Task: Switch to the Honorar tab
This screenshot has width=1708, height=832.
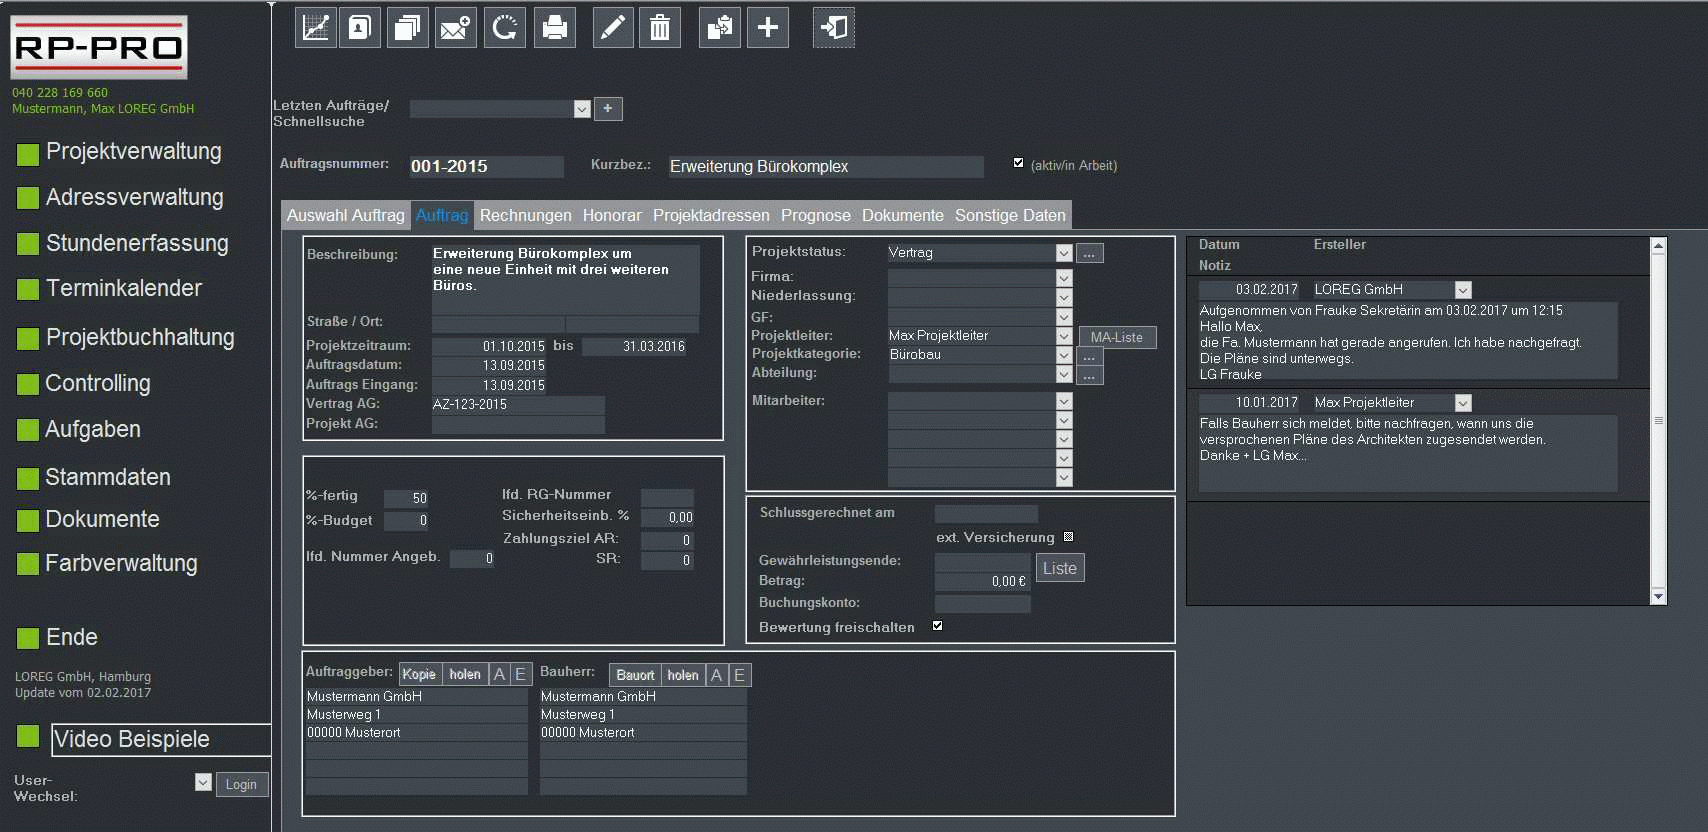Action: pos(612,215)
